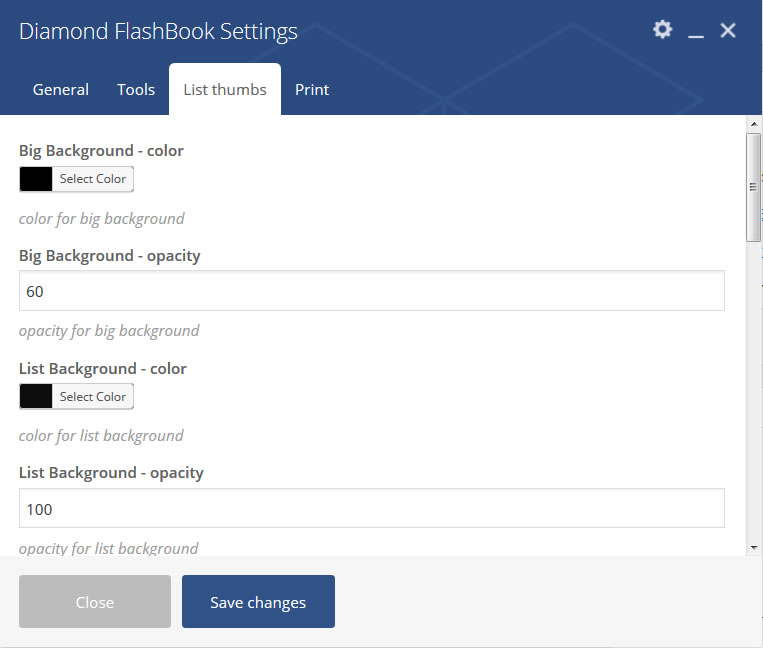
Task: Click the gray Close button
Action: pos(95,602)
